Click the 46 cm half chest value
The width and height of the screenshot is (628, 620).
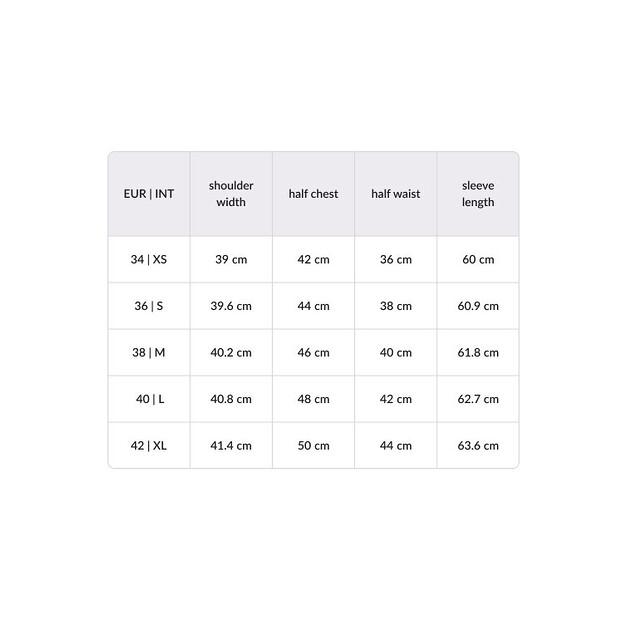pyautogui.click(x=314, y=352)
